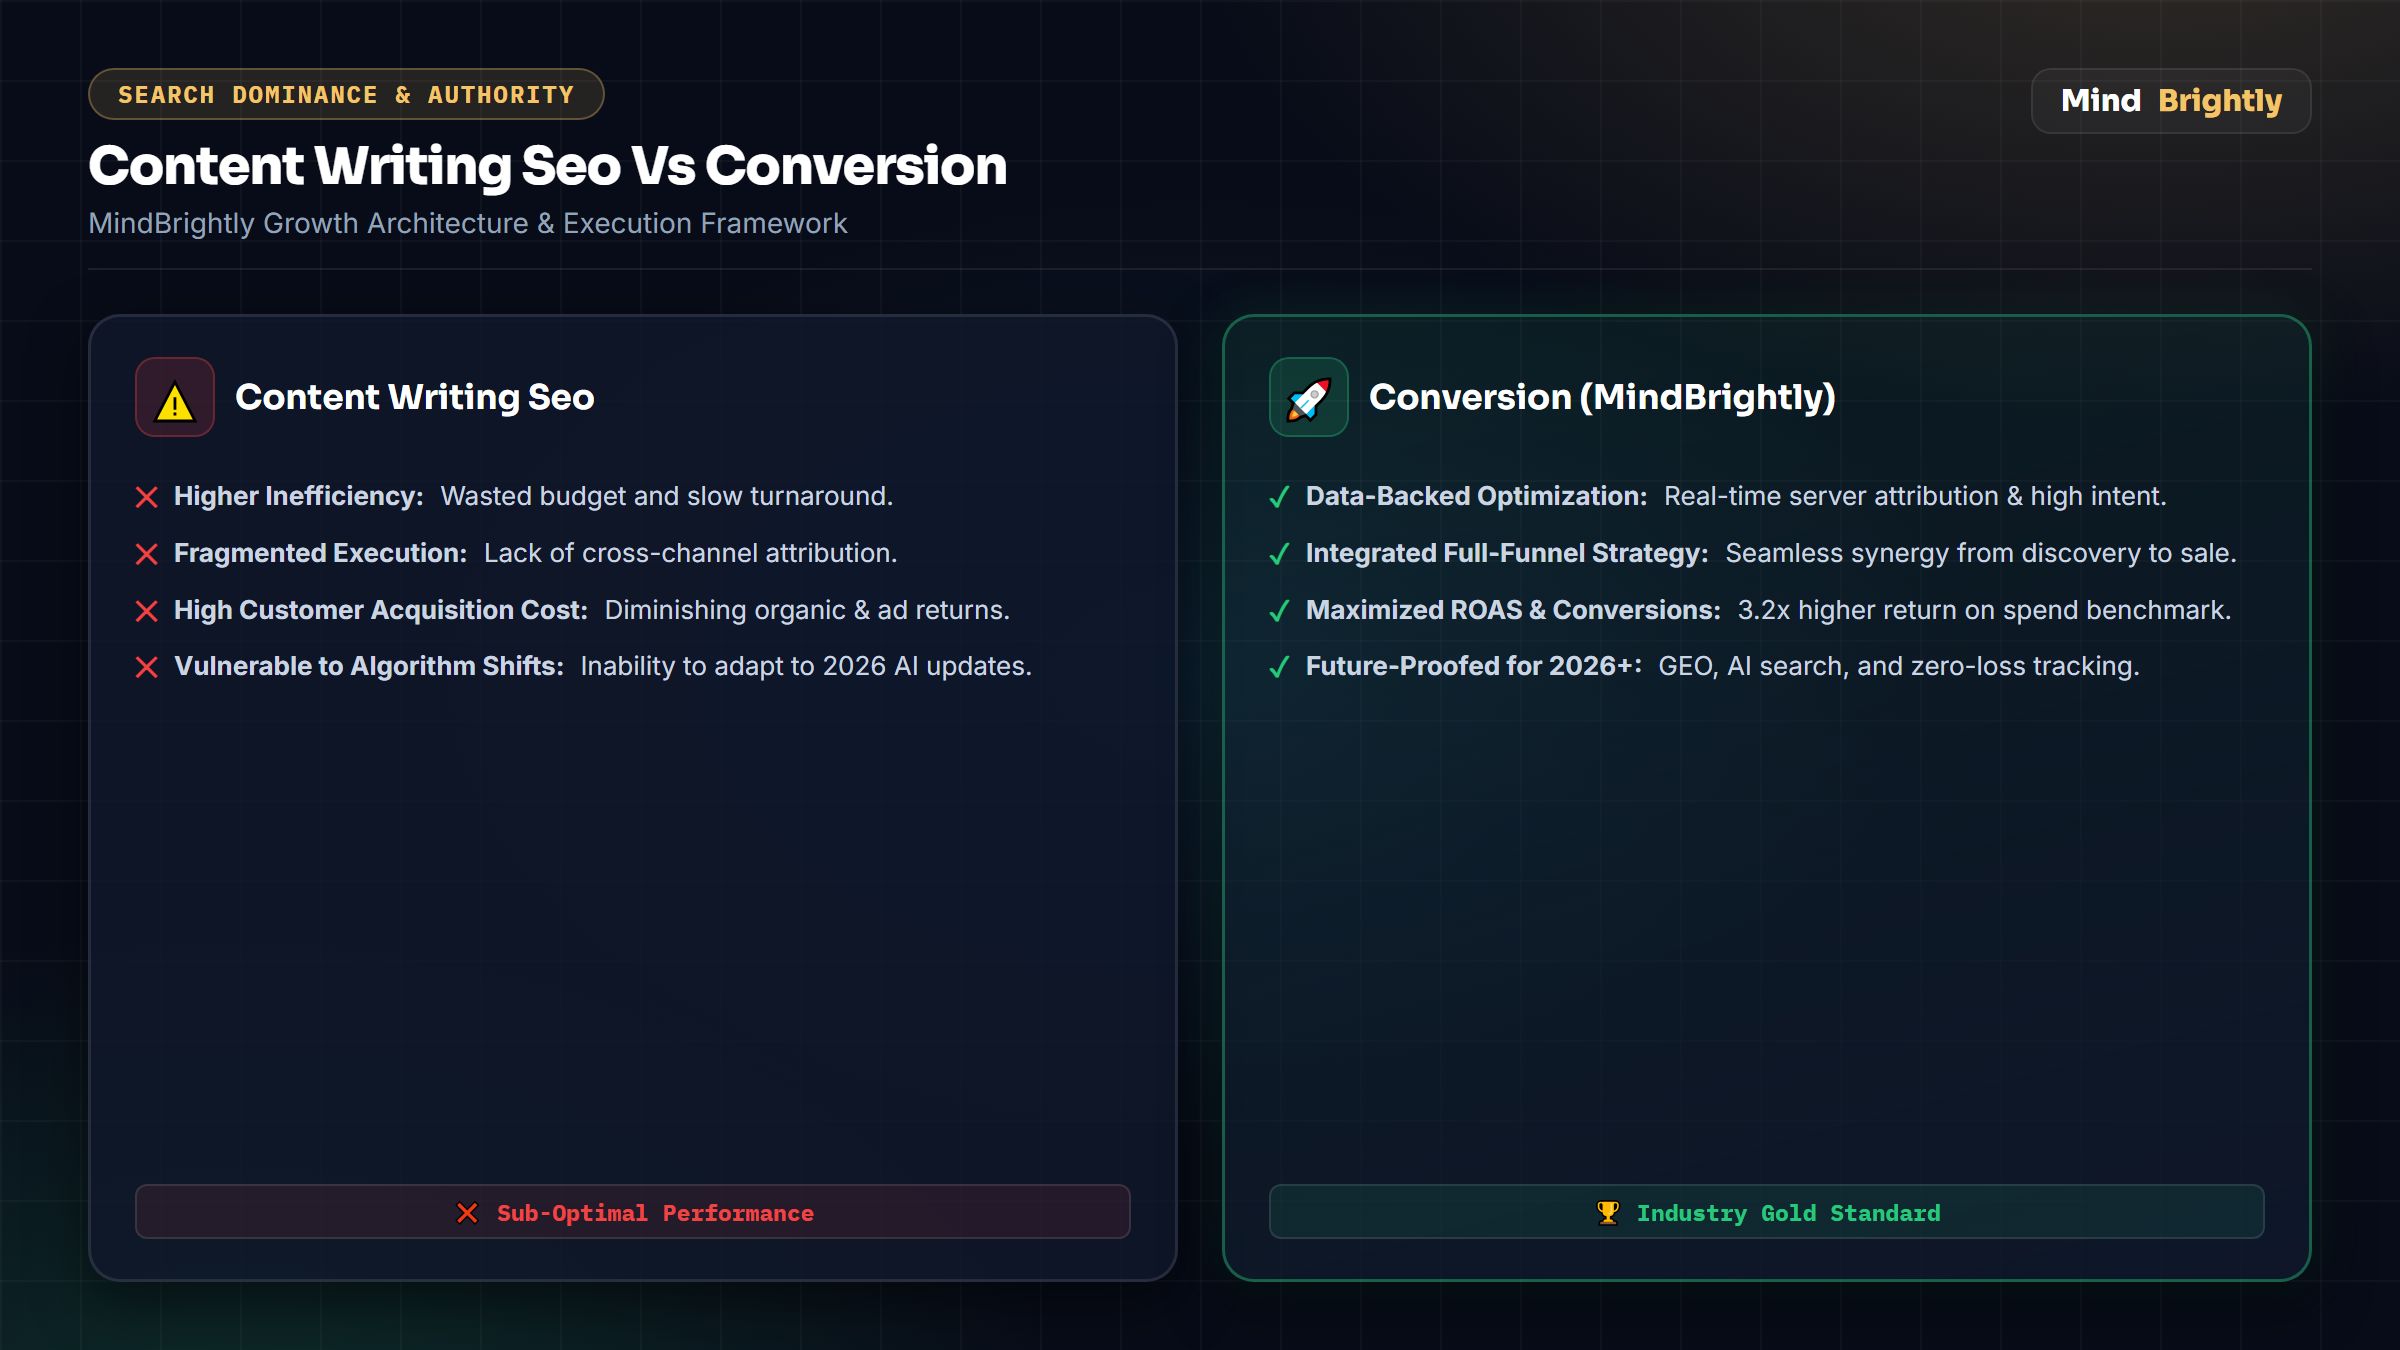
Task: Click the Mind Brightly logo badge
Action: coord(2171,101)
